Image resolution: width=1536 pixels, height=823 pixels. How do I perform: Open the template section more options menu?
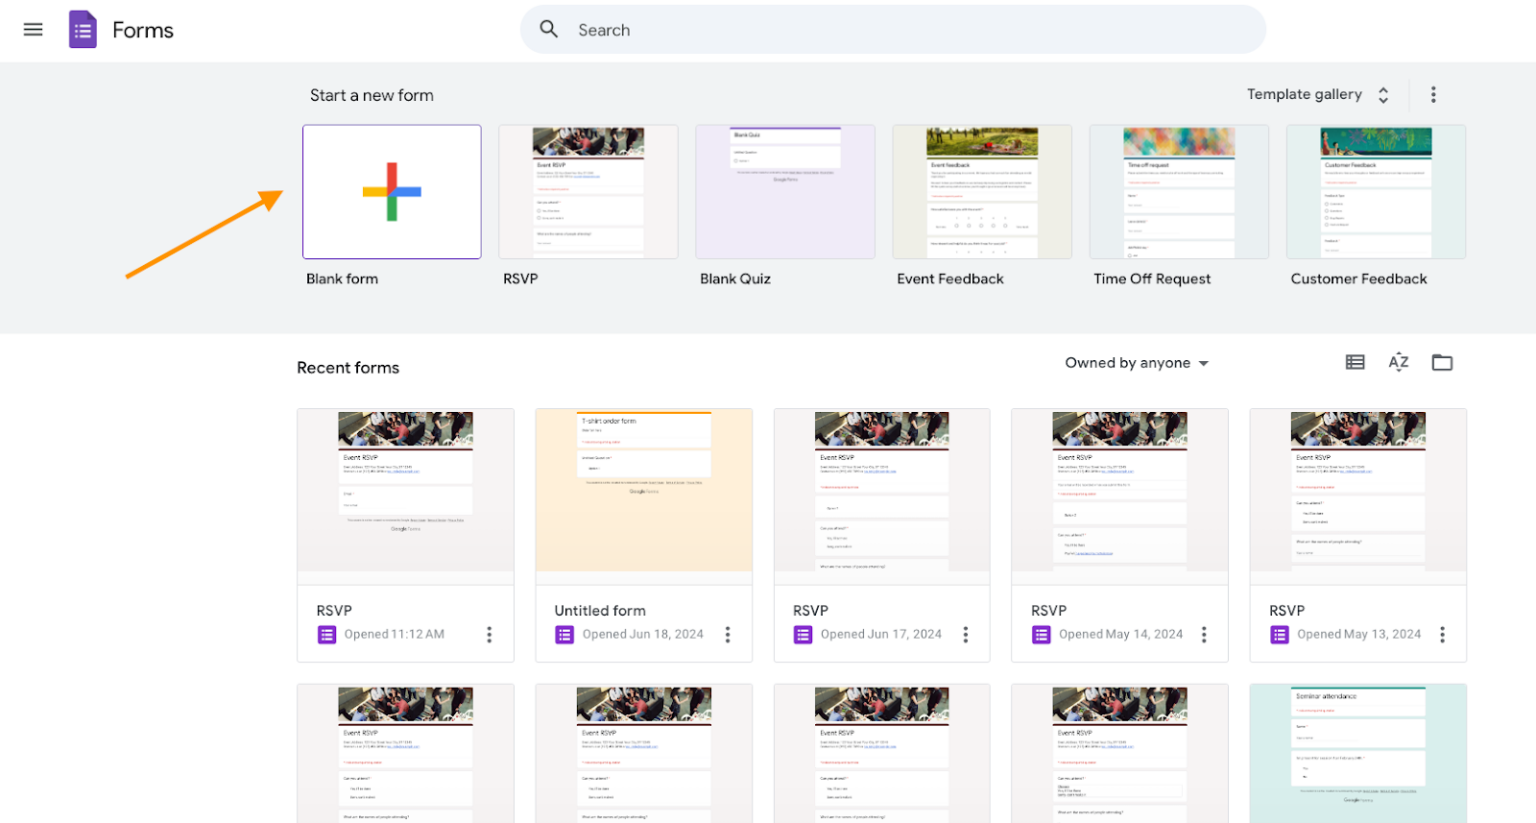tap(1433, 95)
